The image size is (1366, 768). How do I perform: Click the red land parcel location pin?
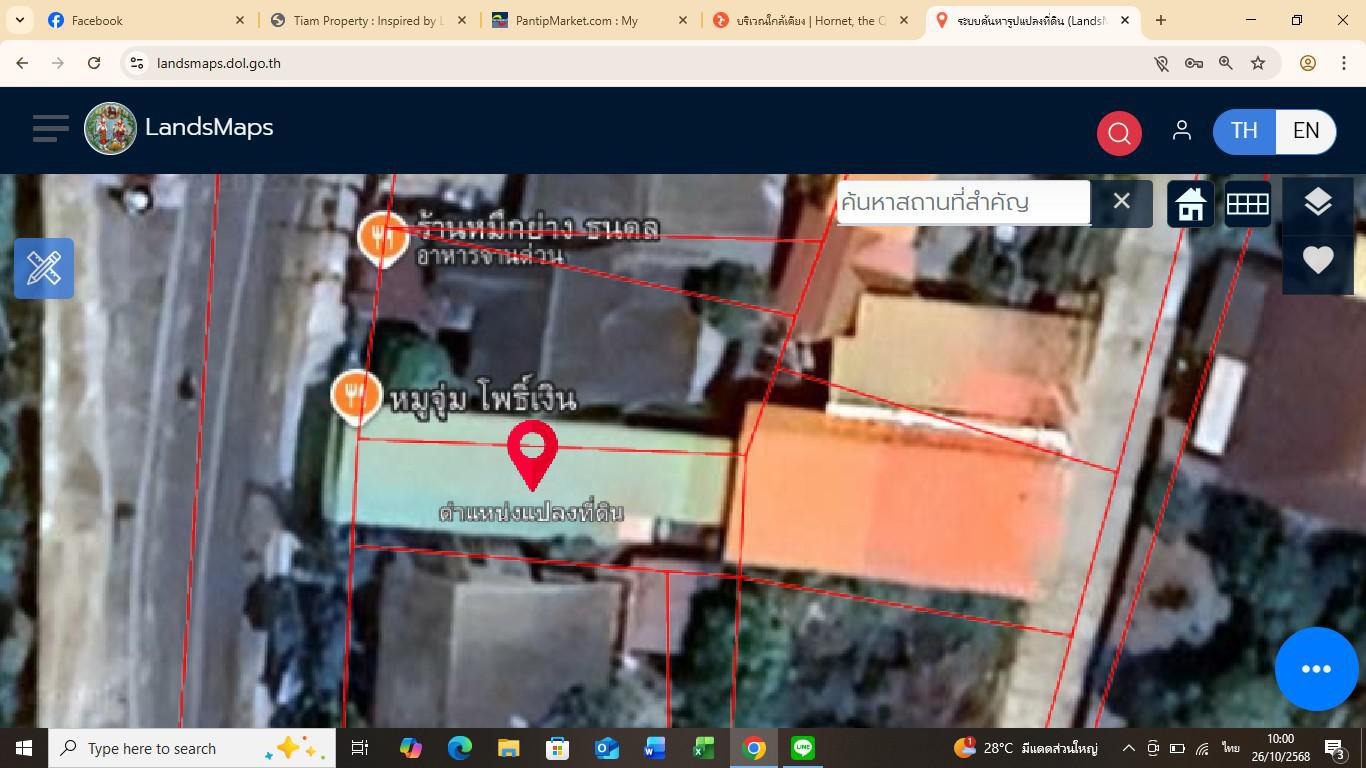tap(532, 453)
